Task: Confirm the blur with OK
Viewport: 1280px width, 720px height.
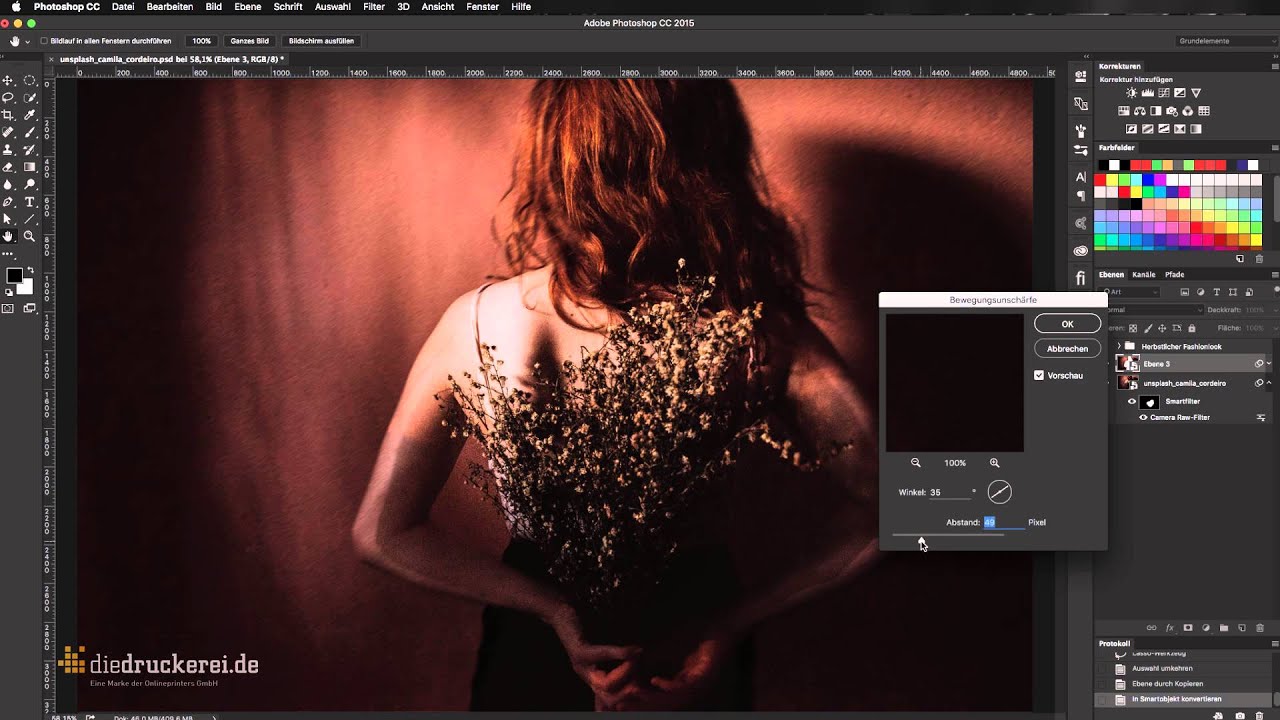Action: pos(1067,324)
